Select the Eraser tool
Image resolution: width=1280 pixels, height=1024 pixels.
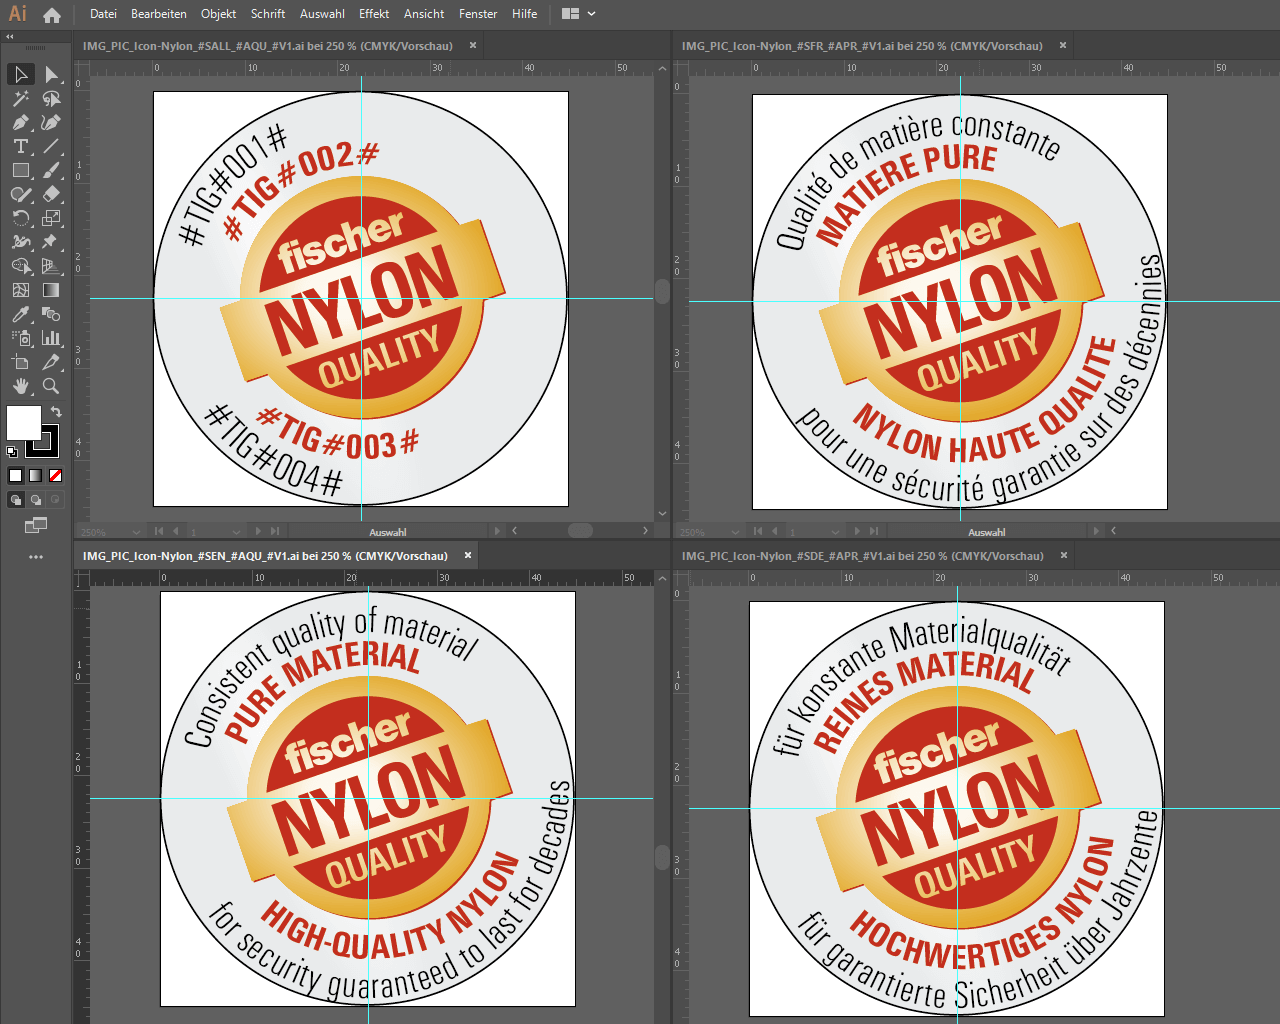(51, 194)
